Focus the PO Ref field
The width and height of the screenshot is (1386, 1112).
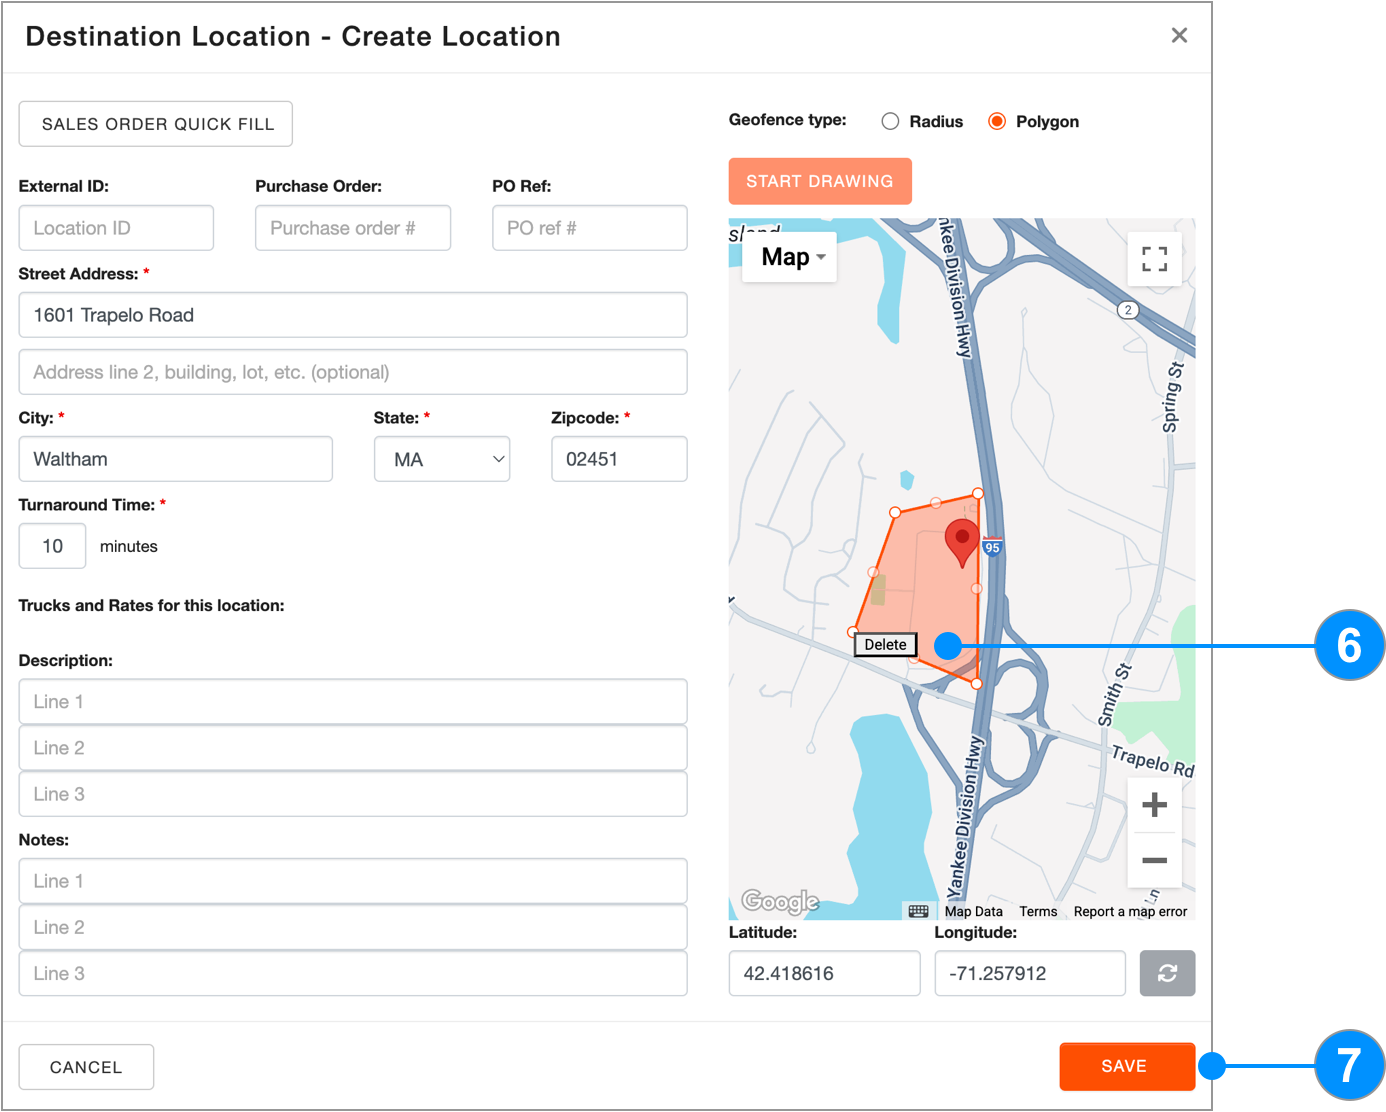point(590,228)
